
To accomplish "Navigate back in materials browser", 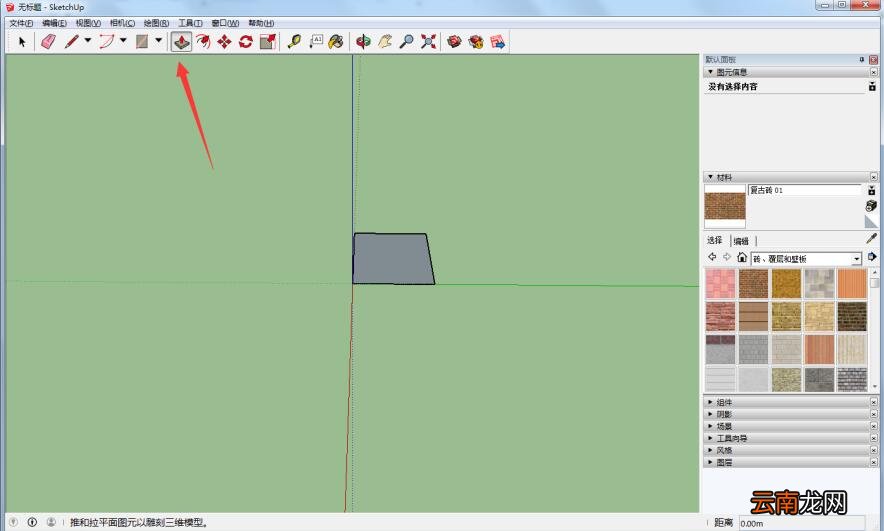I will coord(712,257).
